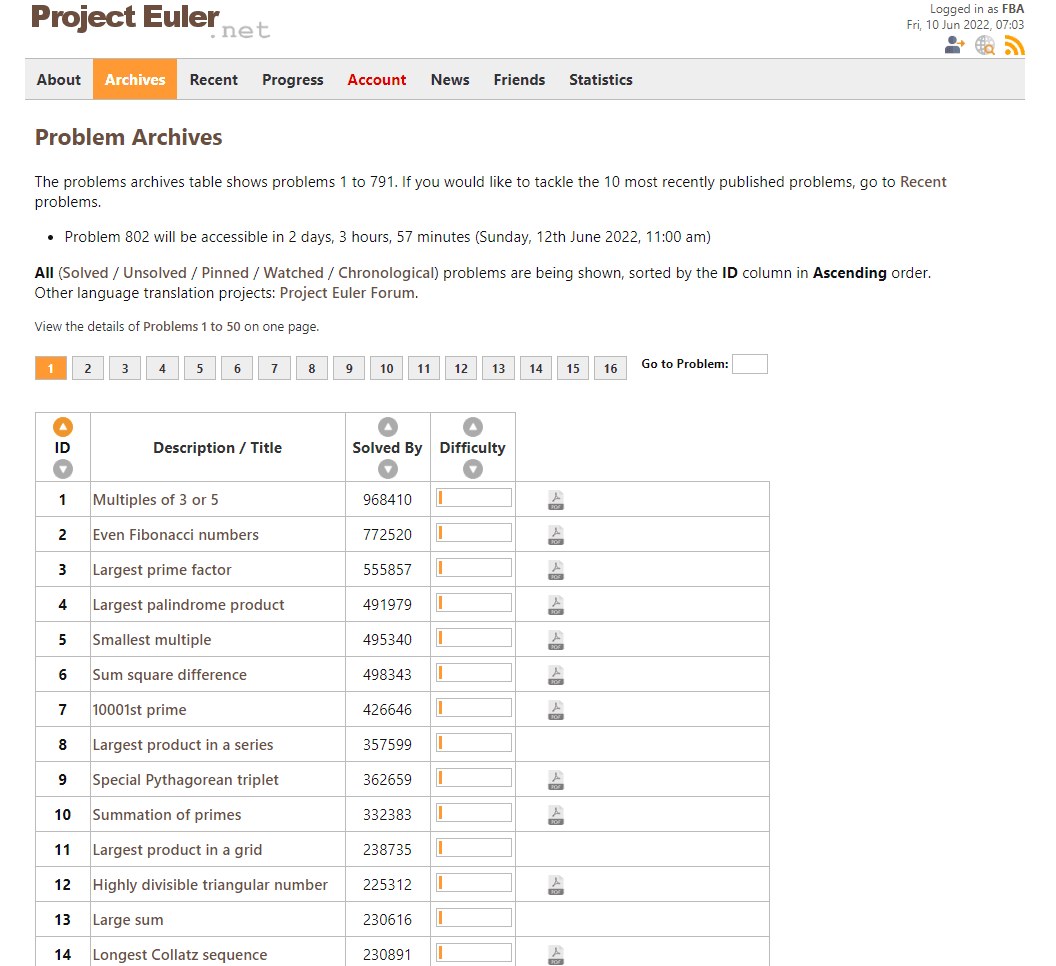Open the Progress tab
The height and width of the screenshot is (966, 1056).
pyautogui.click(x=293, y=79)
